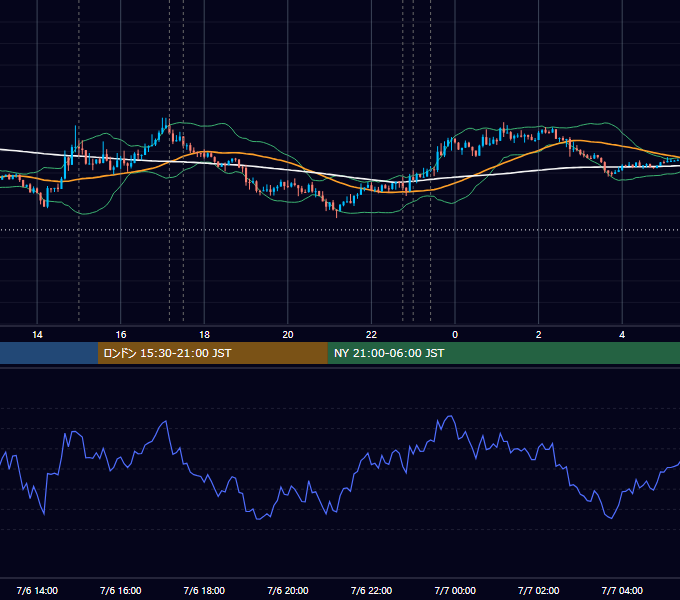Click the ロンドン 15:30-21:00 JST session bar
680x600 pixels.
(x=212, y=353)
